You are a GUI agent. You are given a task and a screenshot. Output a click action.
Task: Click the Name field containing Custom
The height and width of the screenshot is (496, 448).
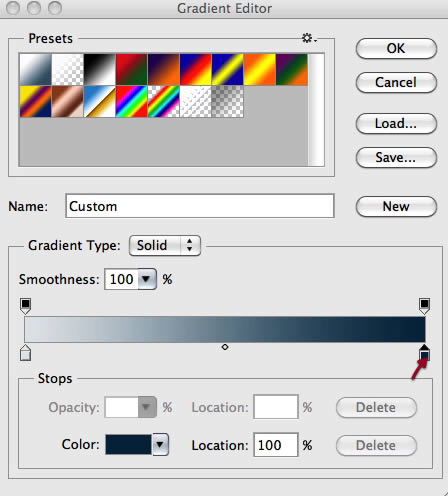[x=200, y=206]
